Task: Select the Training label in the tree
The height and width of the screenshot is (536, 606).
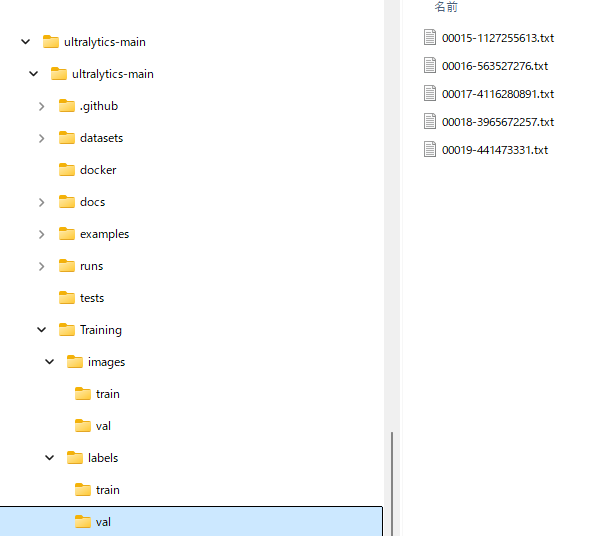Action: tap(101, 330)
